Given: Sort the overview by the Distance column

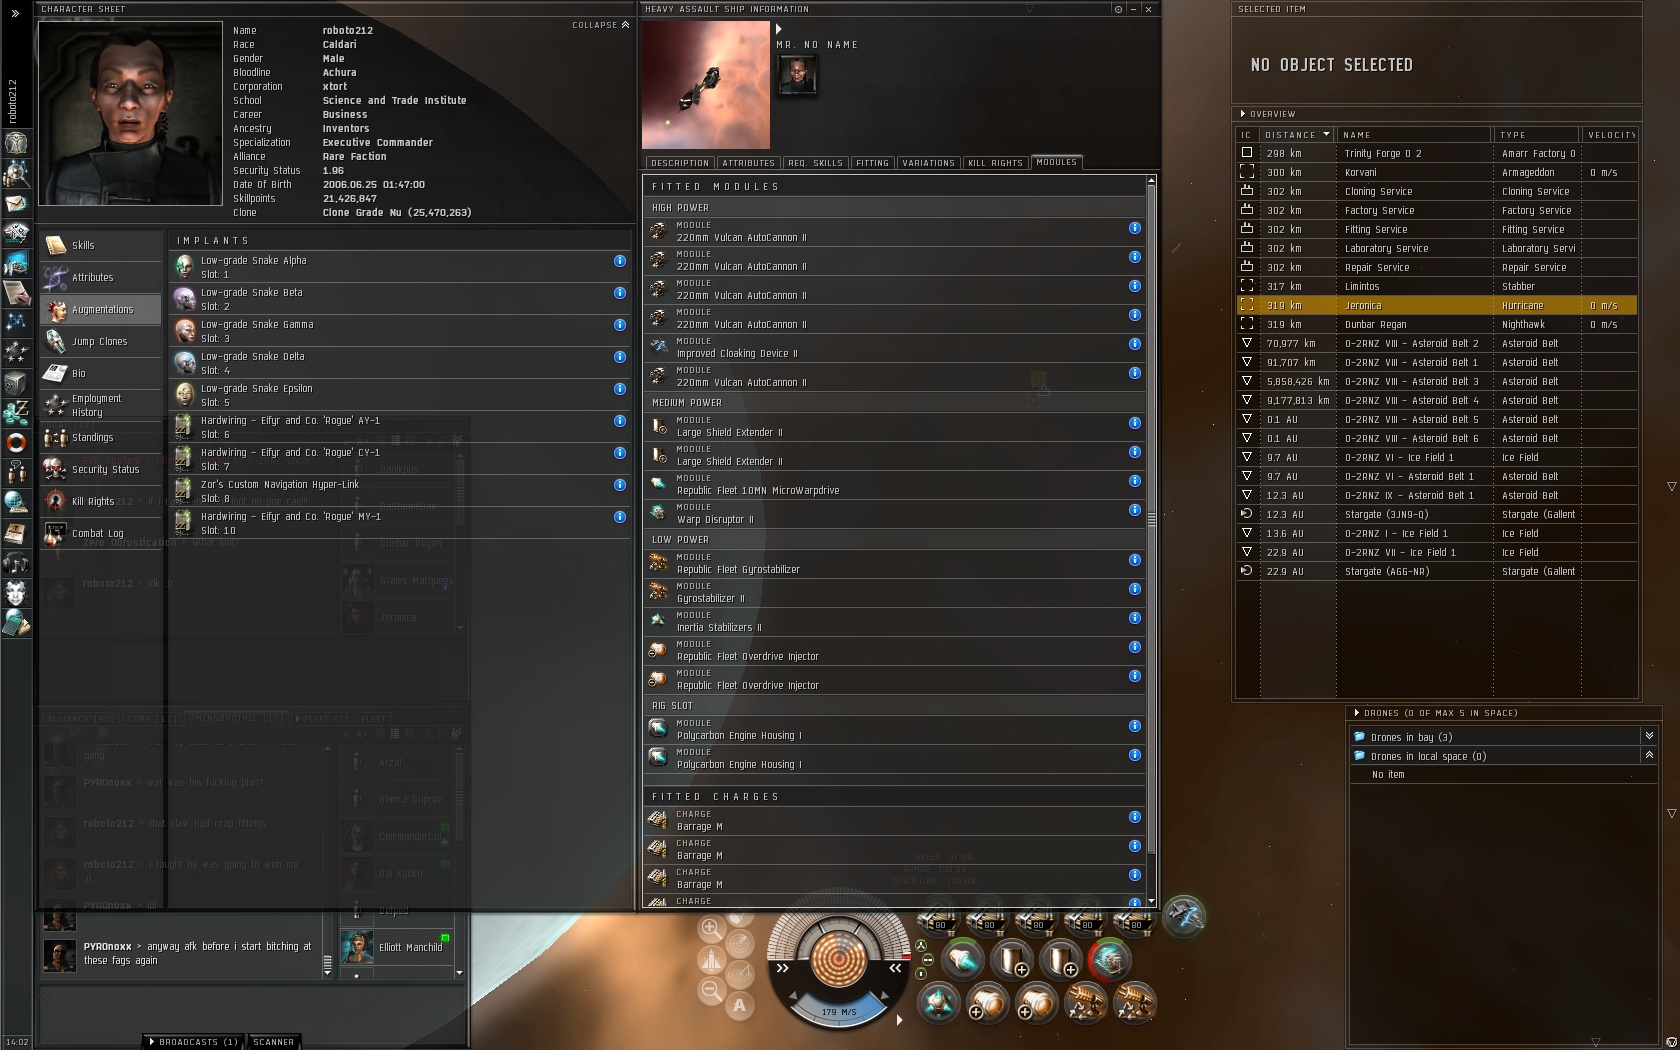Looking at the screenshot, I should [1297, 135].
